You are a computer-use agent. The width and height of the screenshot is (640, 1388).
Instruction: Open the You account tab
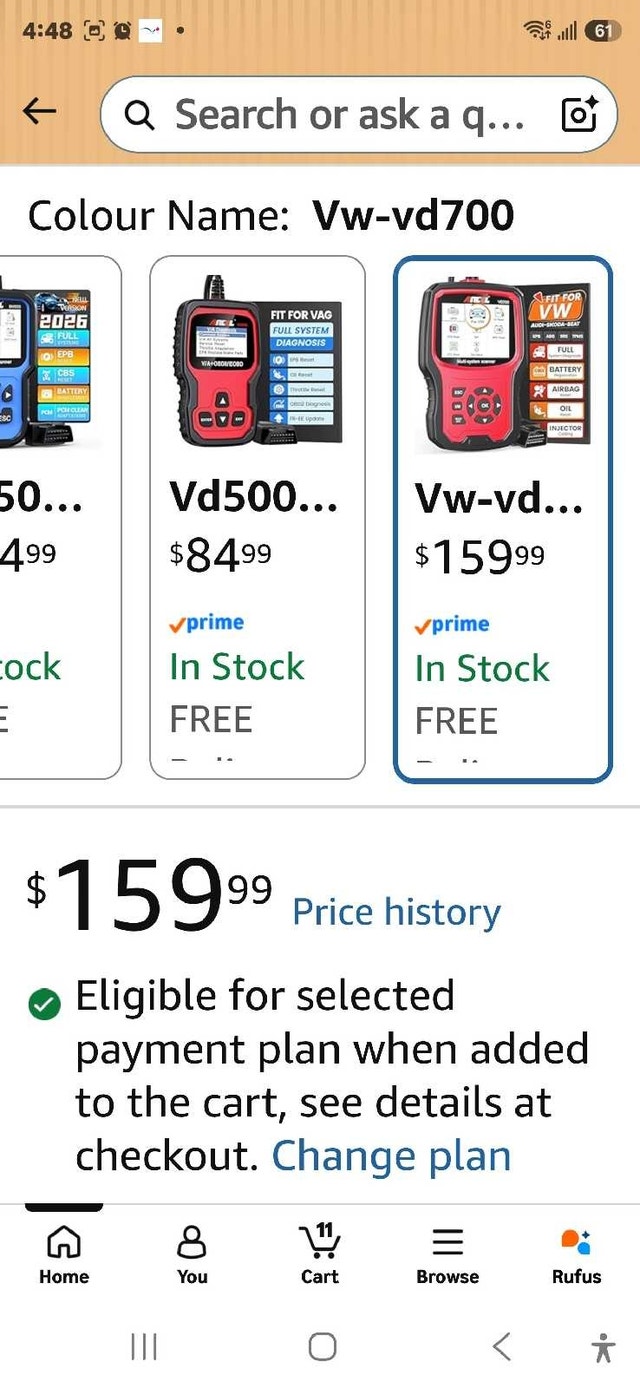coord(192,1256)
